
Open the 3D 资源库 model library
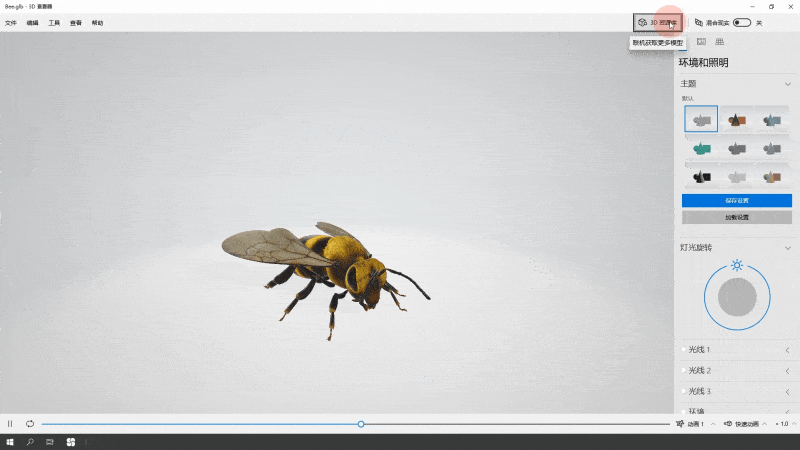coord(658,22)
